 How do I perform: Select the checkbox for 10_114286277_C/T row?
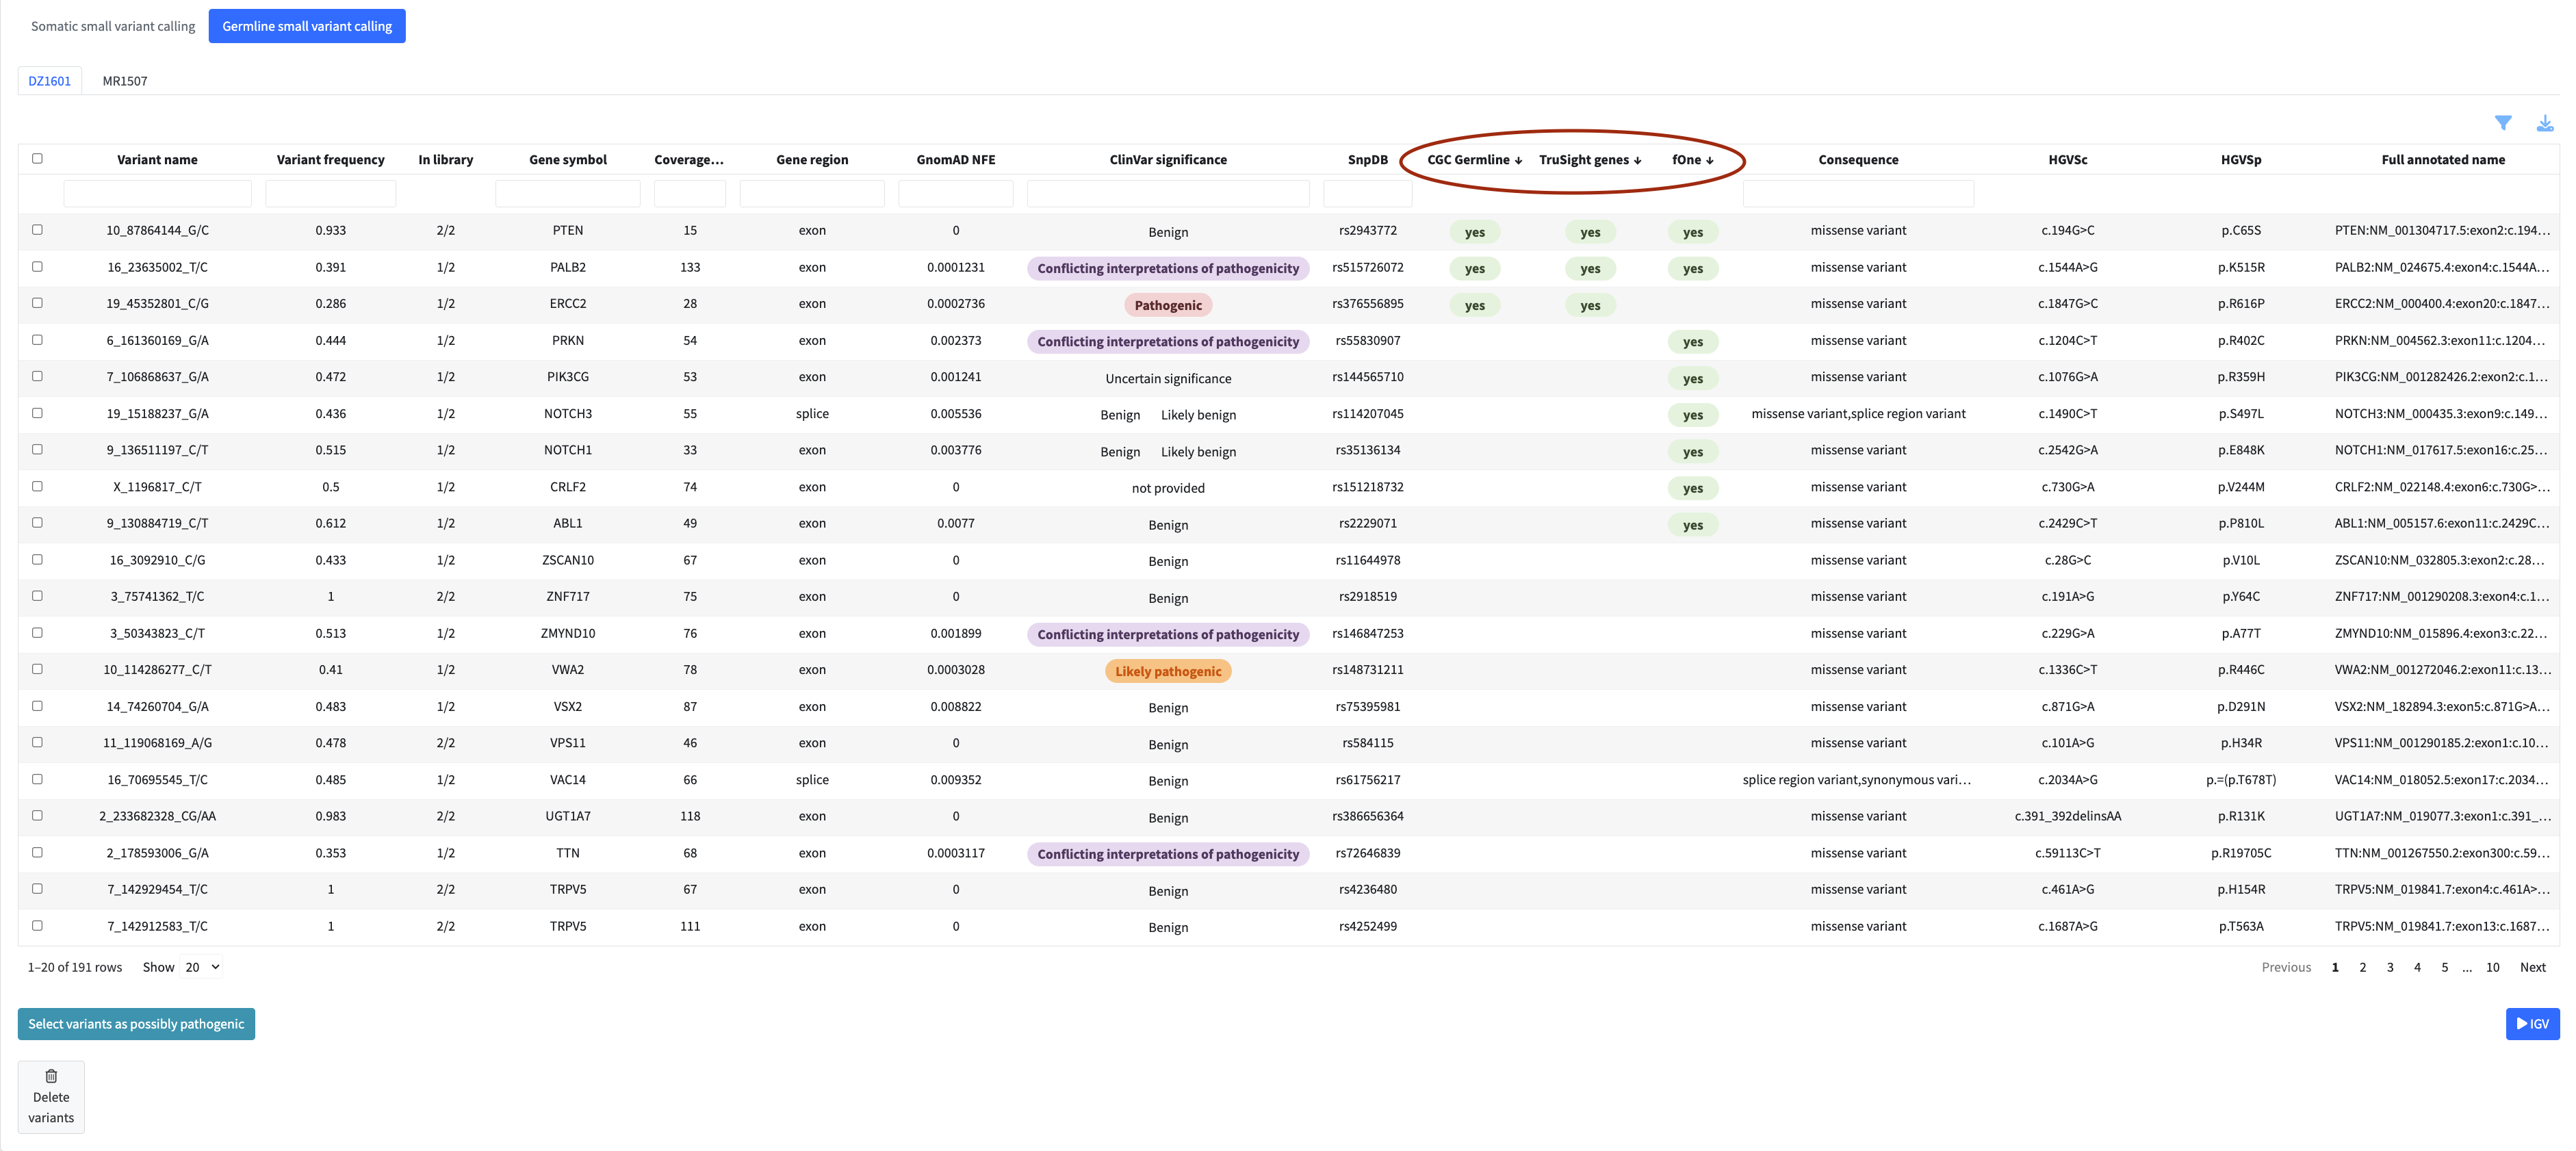pos(37,669)
